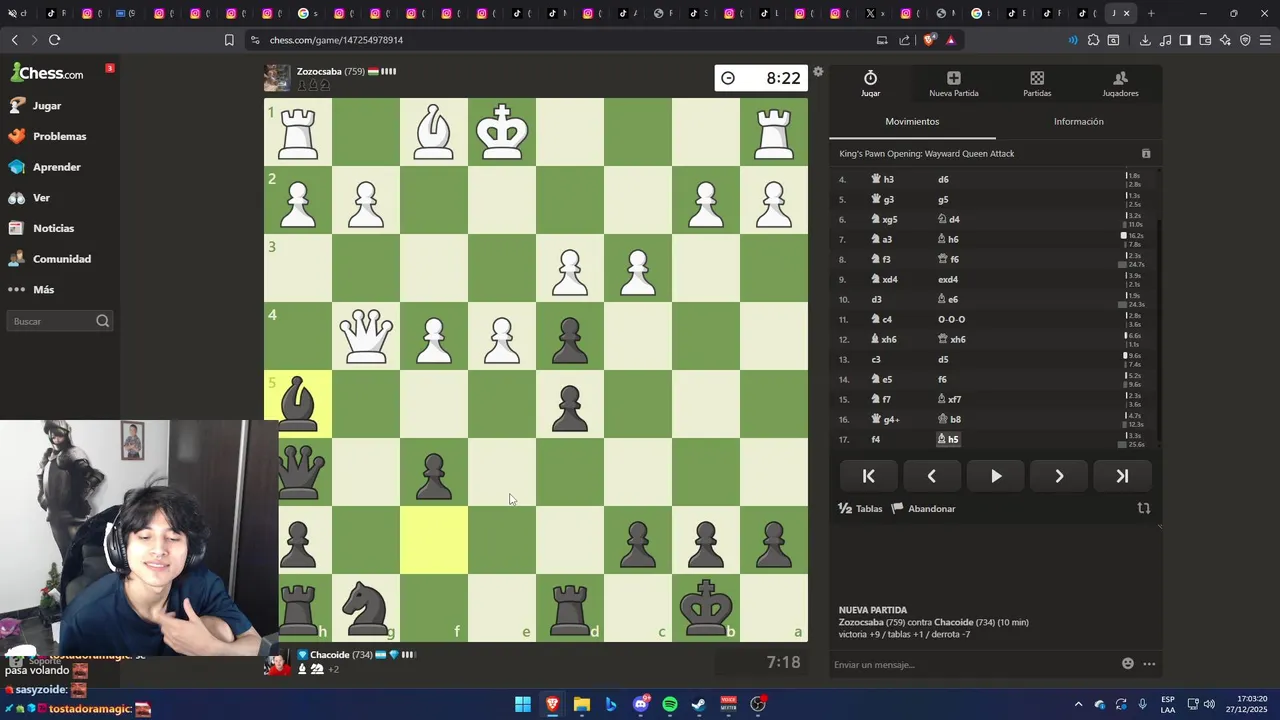Viewport: 1280px width, 720px height.
Task: Offer a draw with Tablas
Action: [860, 509]
